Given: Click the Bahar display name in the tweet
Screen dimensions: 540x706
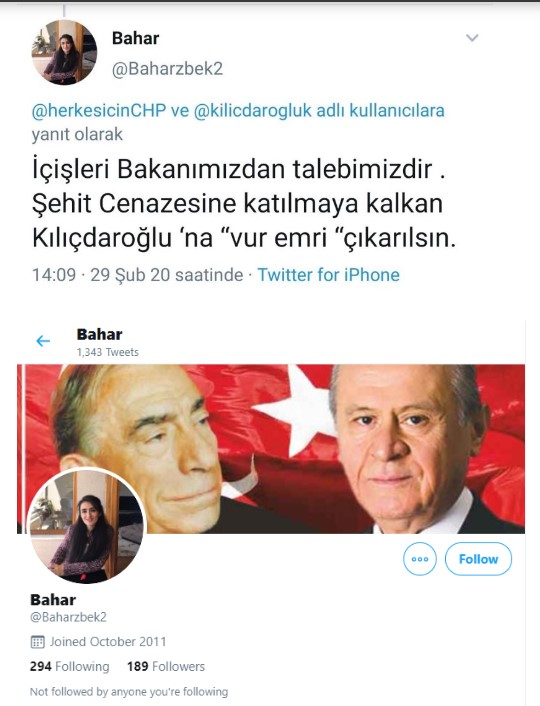Looking at the screenshot, I should click(x=136, y=38).
